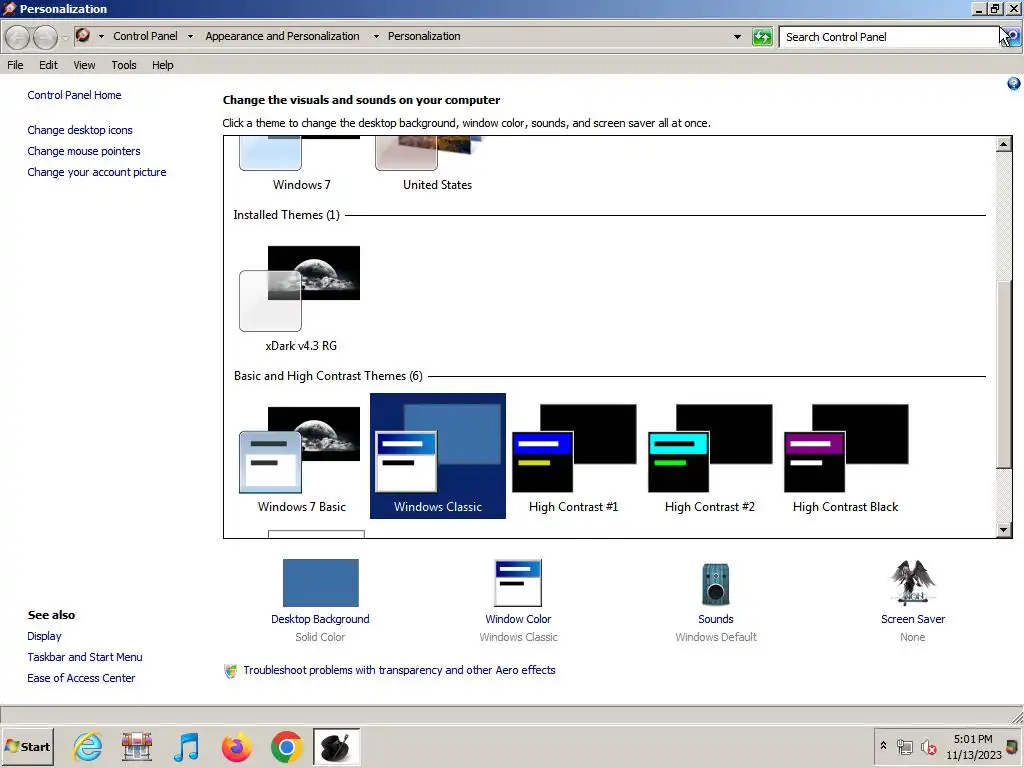
Task: Click the Back navigation arrow
Action: [18, 37]
